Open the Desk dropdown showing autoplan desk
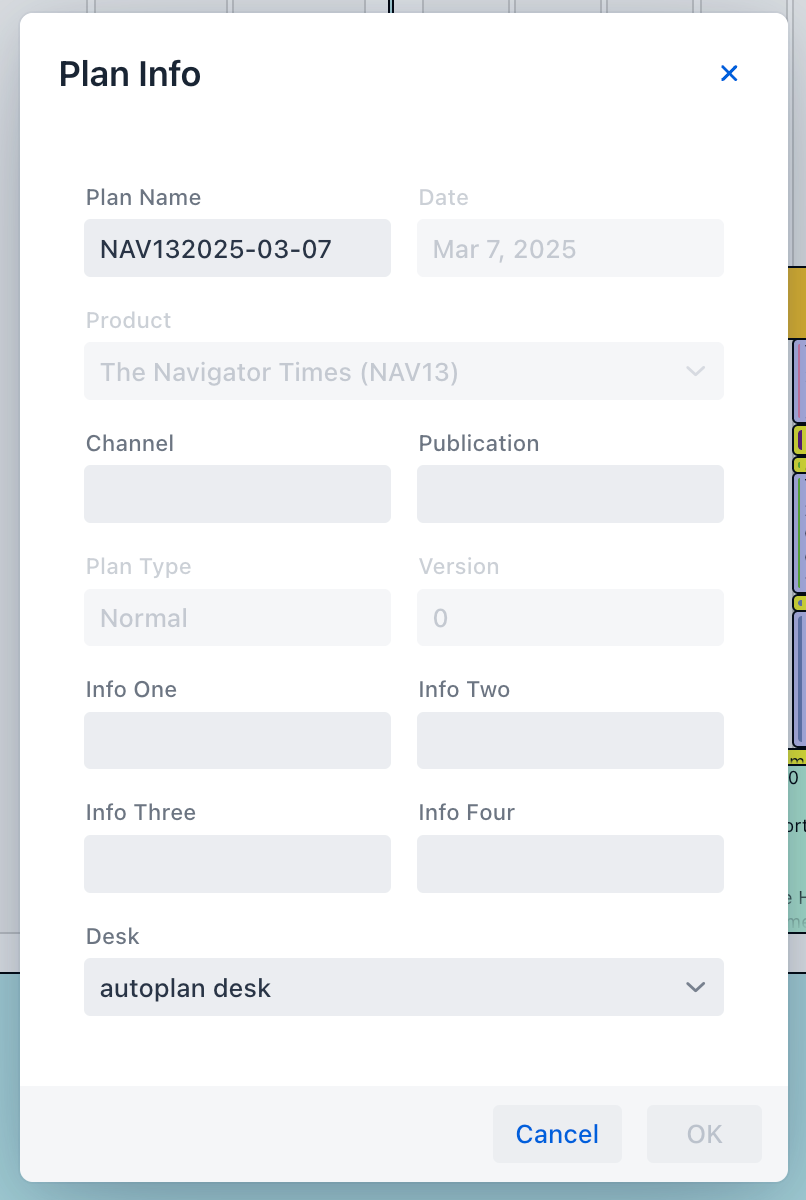The image size is (806, 1200). pos(403,988)
